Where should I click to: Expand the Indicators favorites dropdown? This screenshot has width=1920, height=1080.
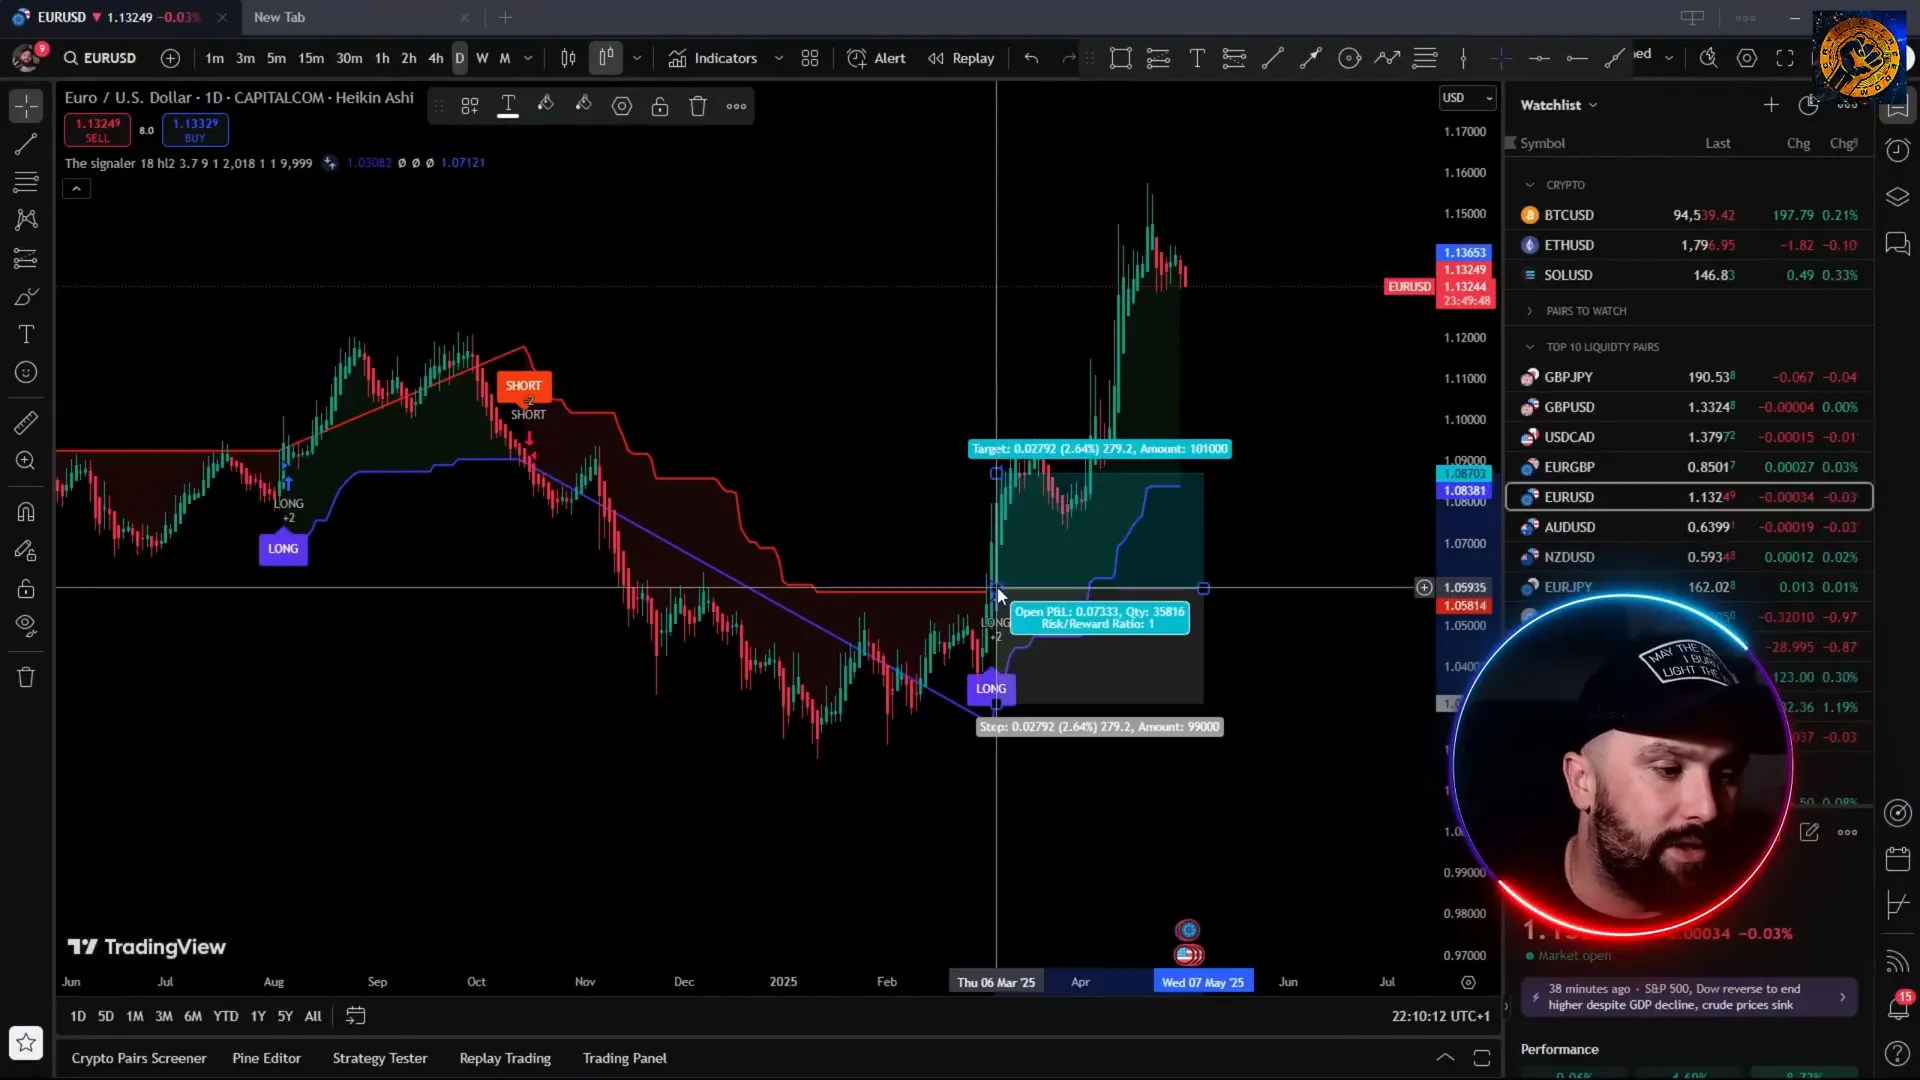click(x=779, y=58)
